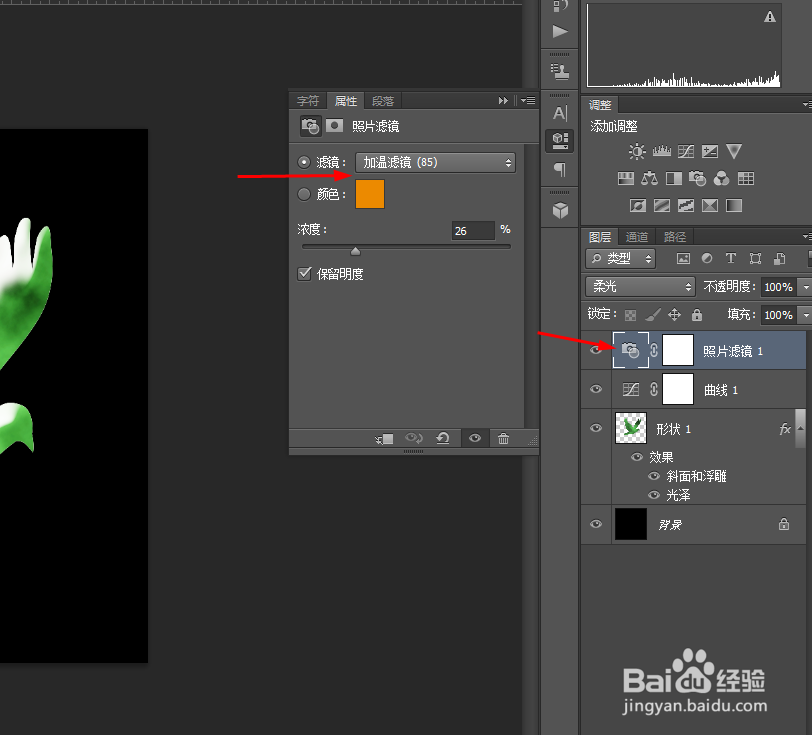Open the Layers panel flyout menu
The image size is (812, 735).
(x=807, y=236)
